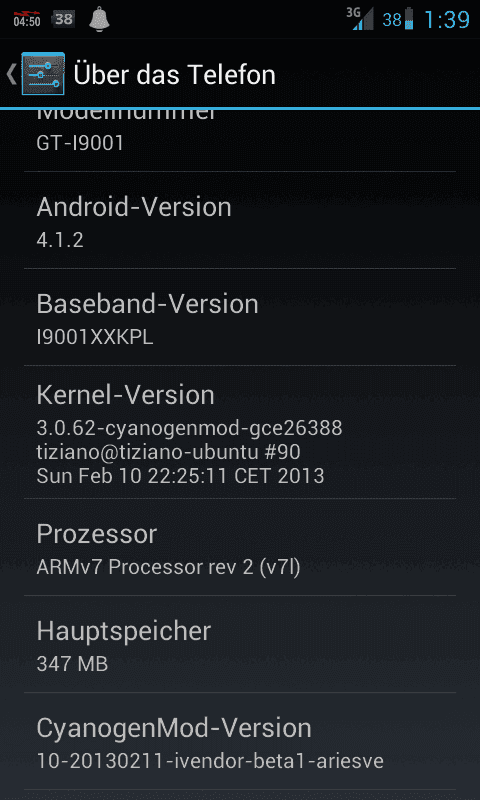The height and width of the screenshot is (800, 480).
Task: Select the Prozessor entry
Action: pos(240,547)
